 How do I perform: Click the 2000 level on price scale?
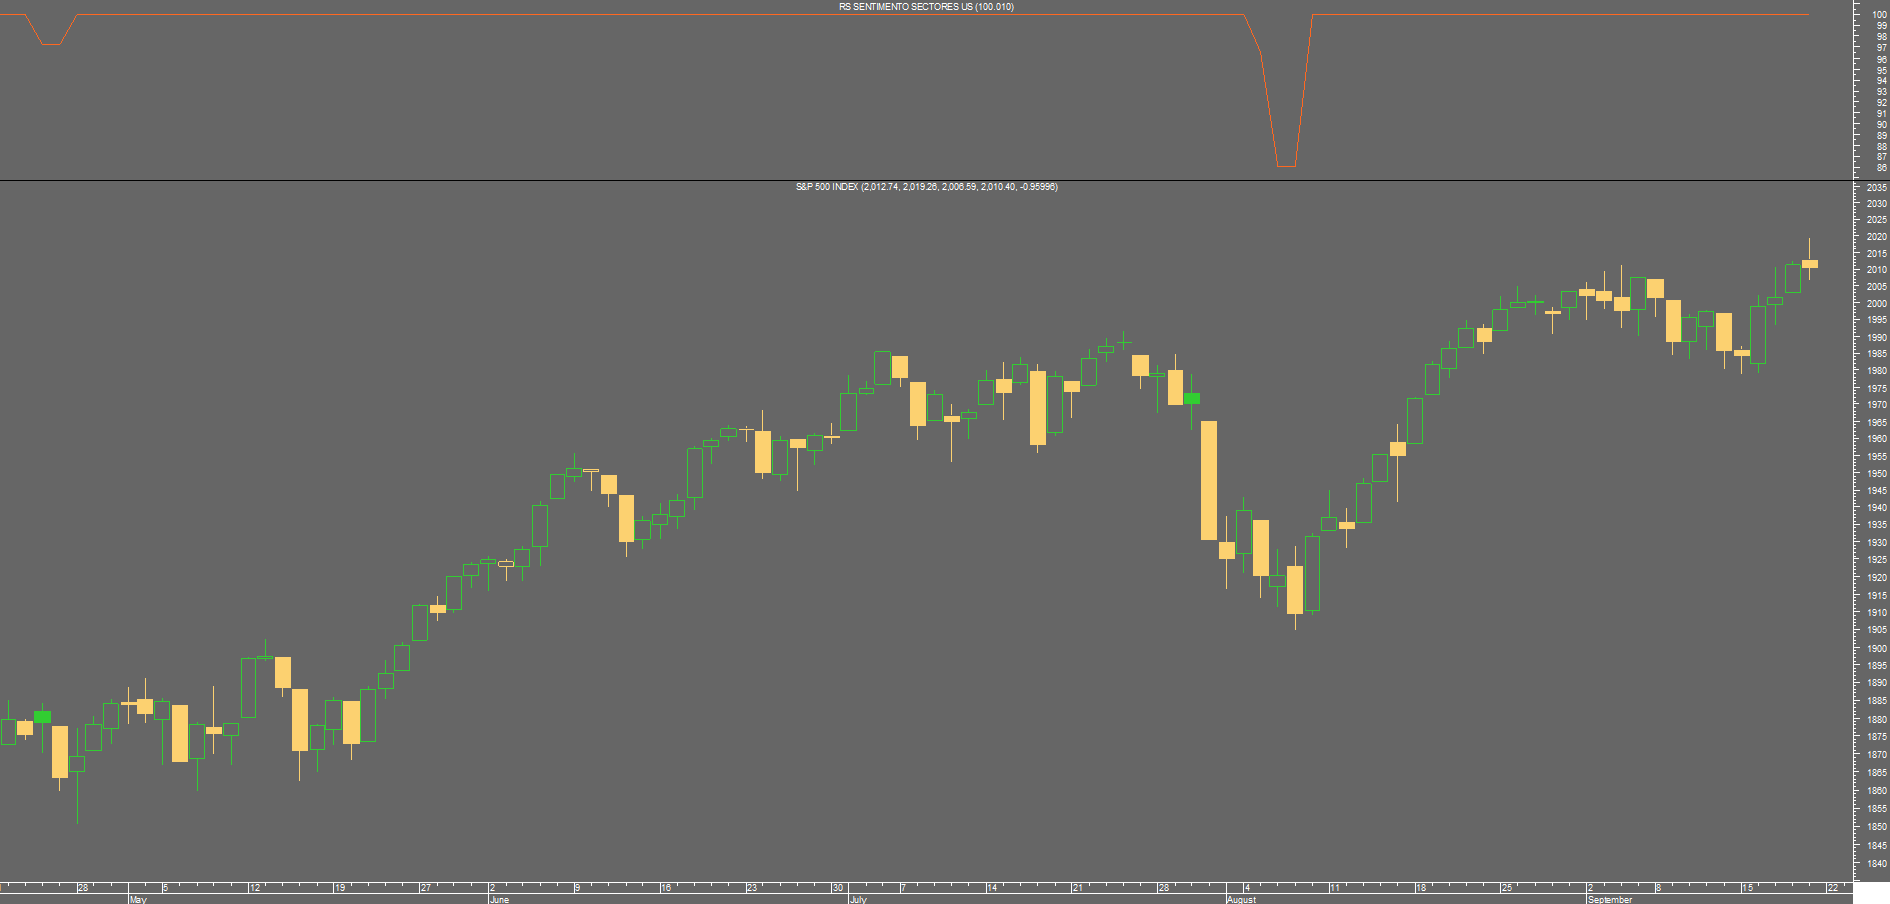point(1877,304)
